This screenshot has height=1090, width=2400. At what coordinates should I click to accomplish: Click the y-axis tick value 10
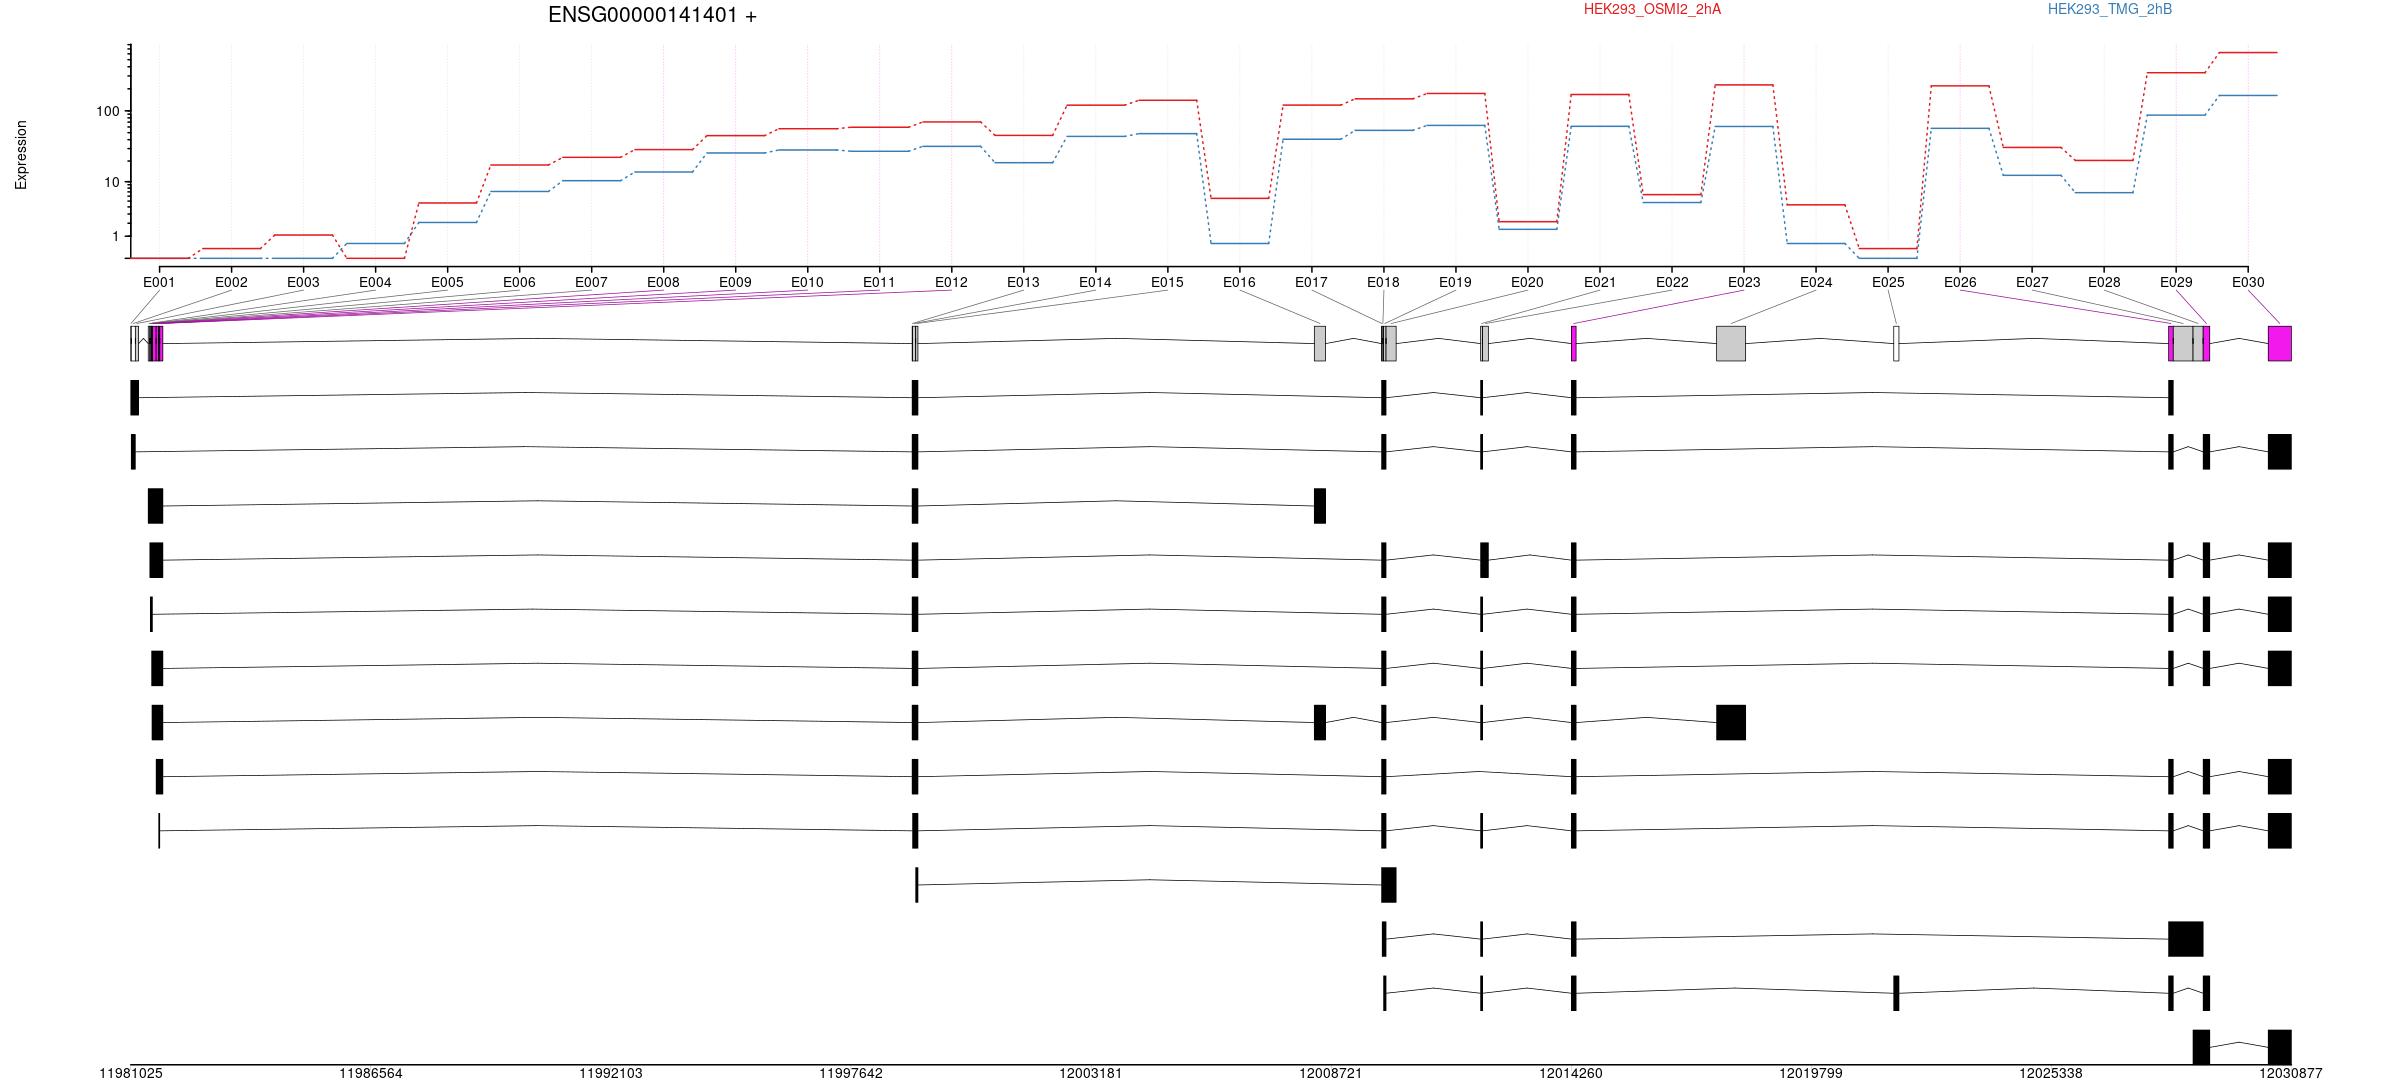click(x=112, y=182)
